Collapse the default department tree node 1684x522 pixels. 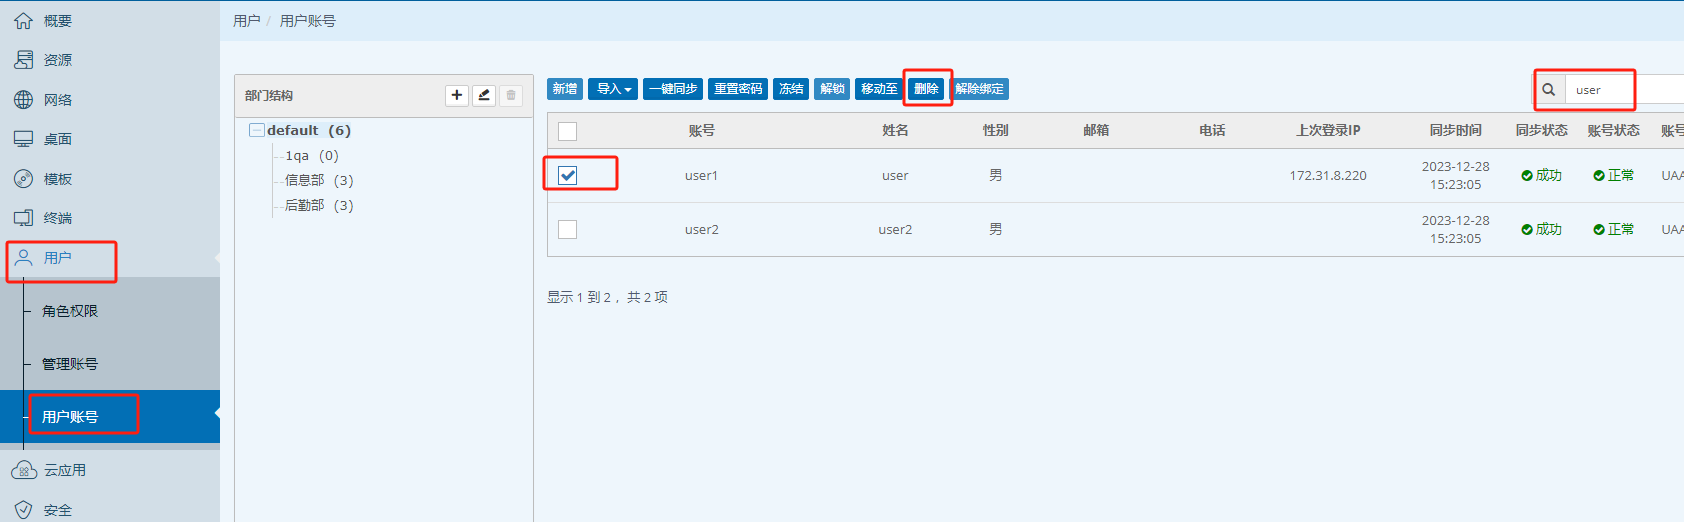257,130
